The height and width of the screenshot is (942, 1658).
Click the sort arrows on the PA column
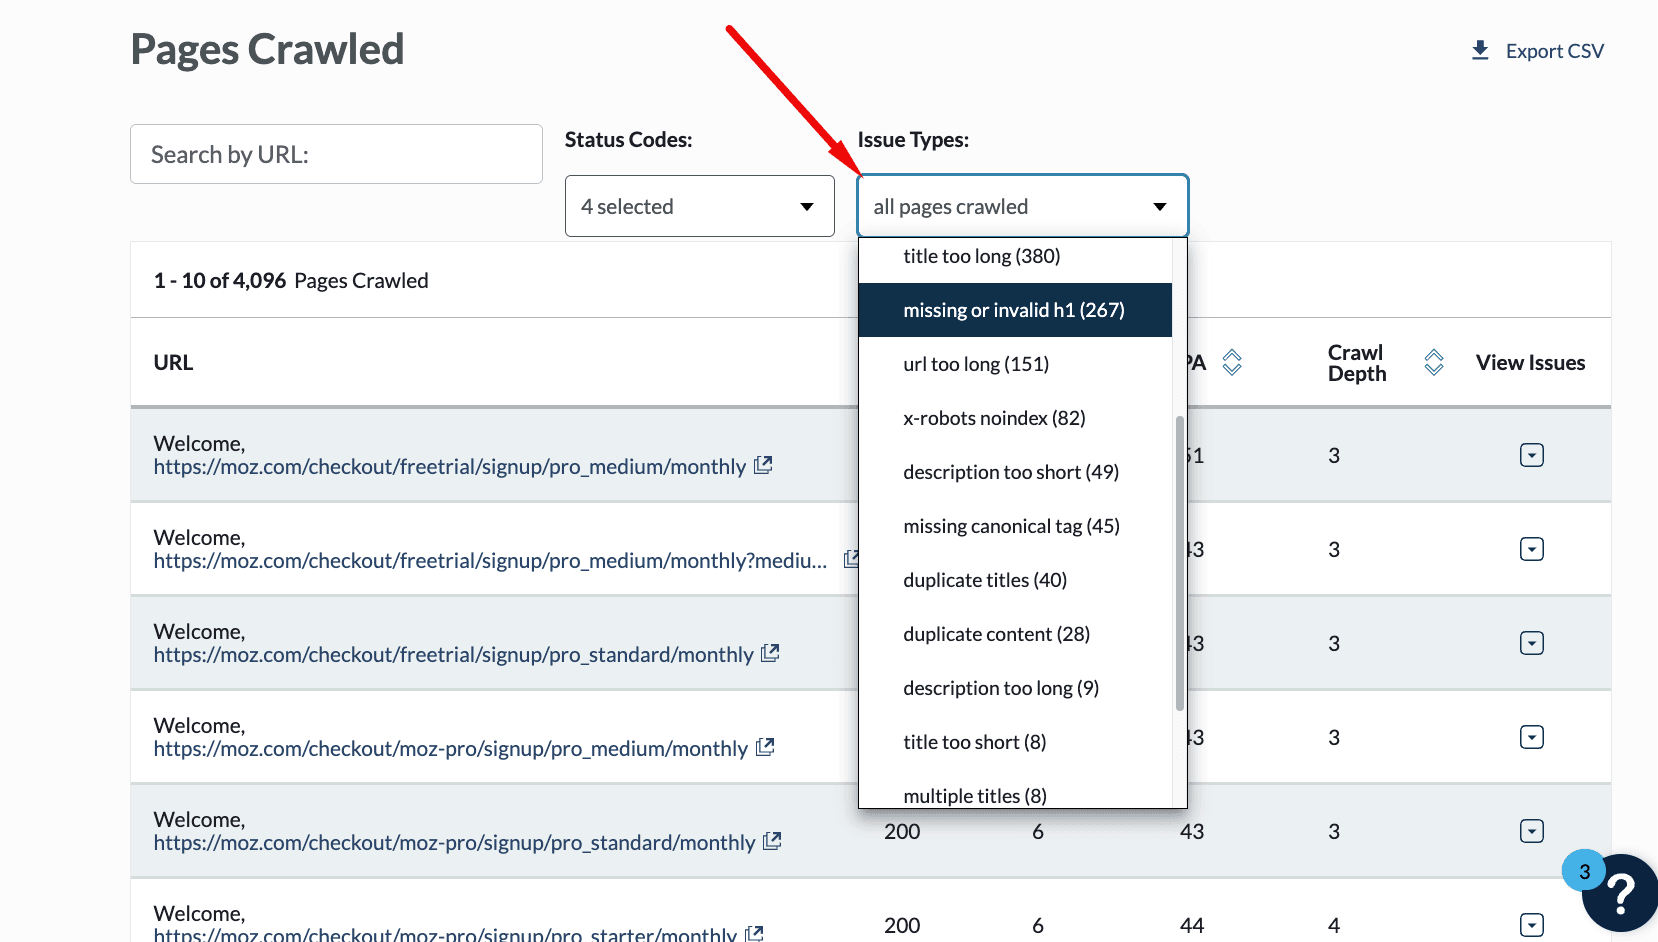pos(1232,362)
